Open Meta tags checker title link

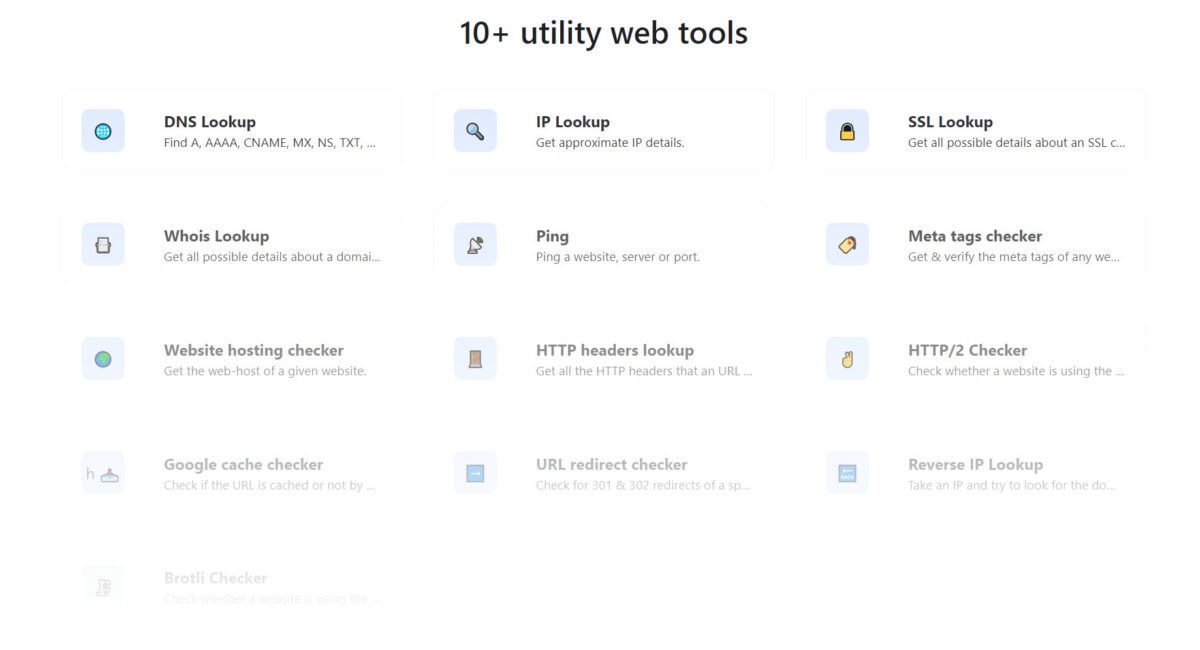[x=974, y=236]
